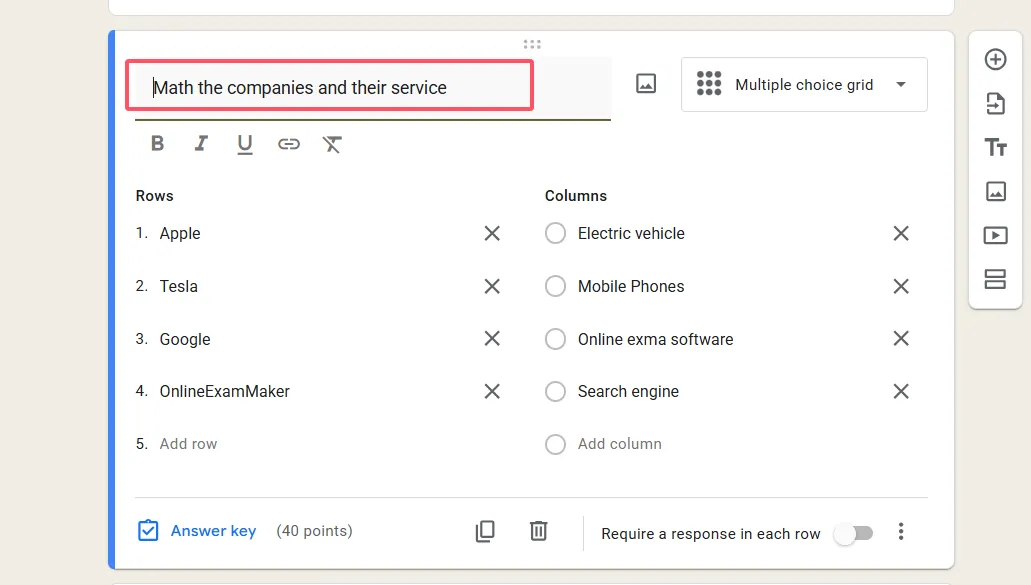
Task: Click Add row field
Action: [x=188, y=444]
